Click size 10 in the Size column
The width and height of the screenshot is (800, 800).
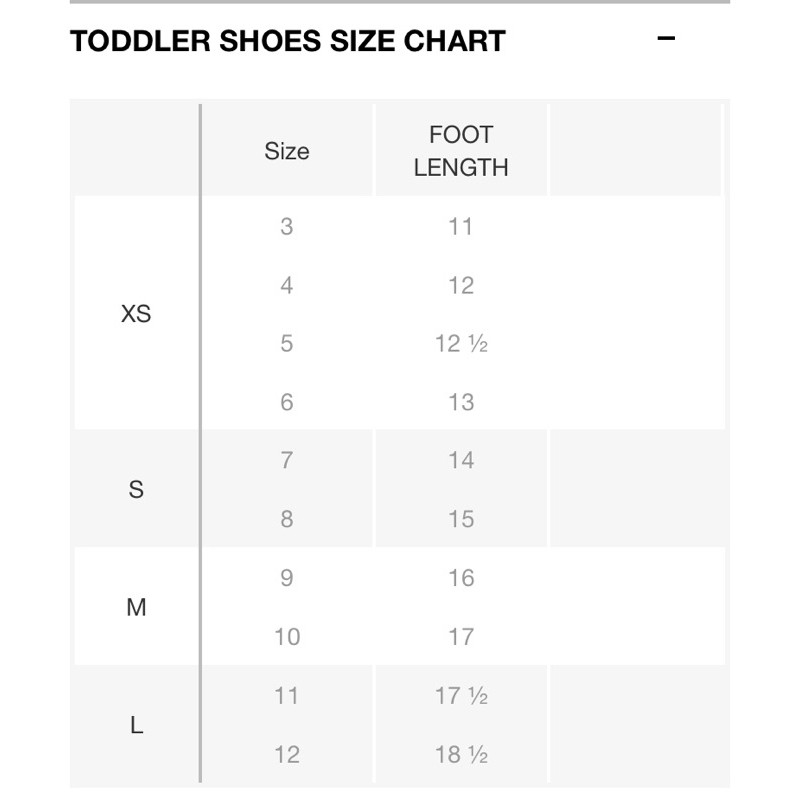287,637
